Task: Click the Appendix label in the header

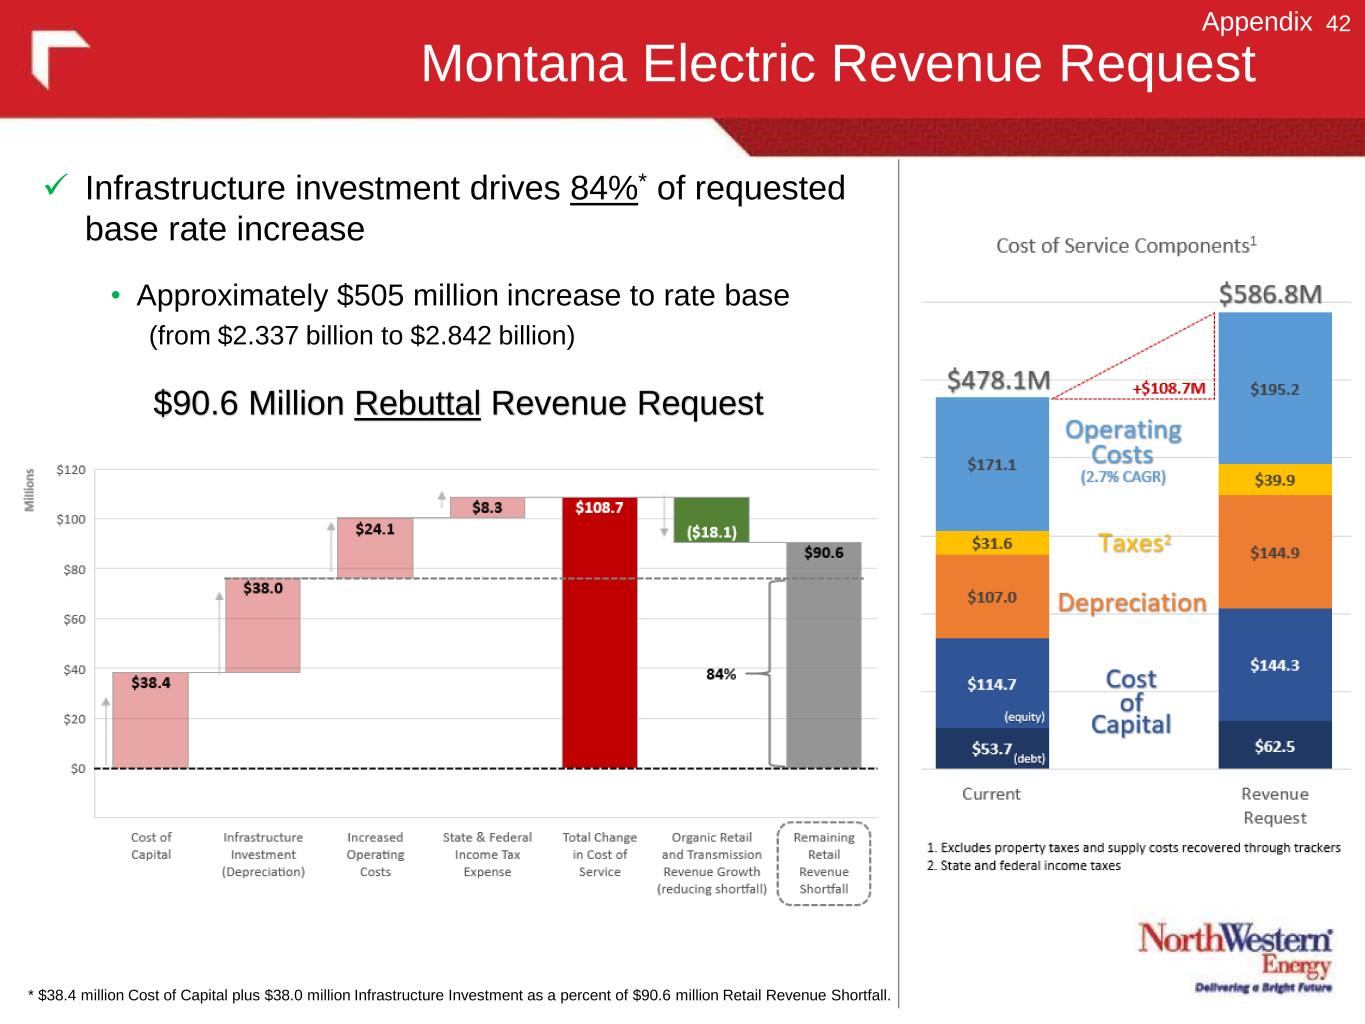Action: click(1256, 22)
